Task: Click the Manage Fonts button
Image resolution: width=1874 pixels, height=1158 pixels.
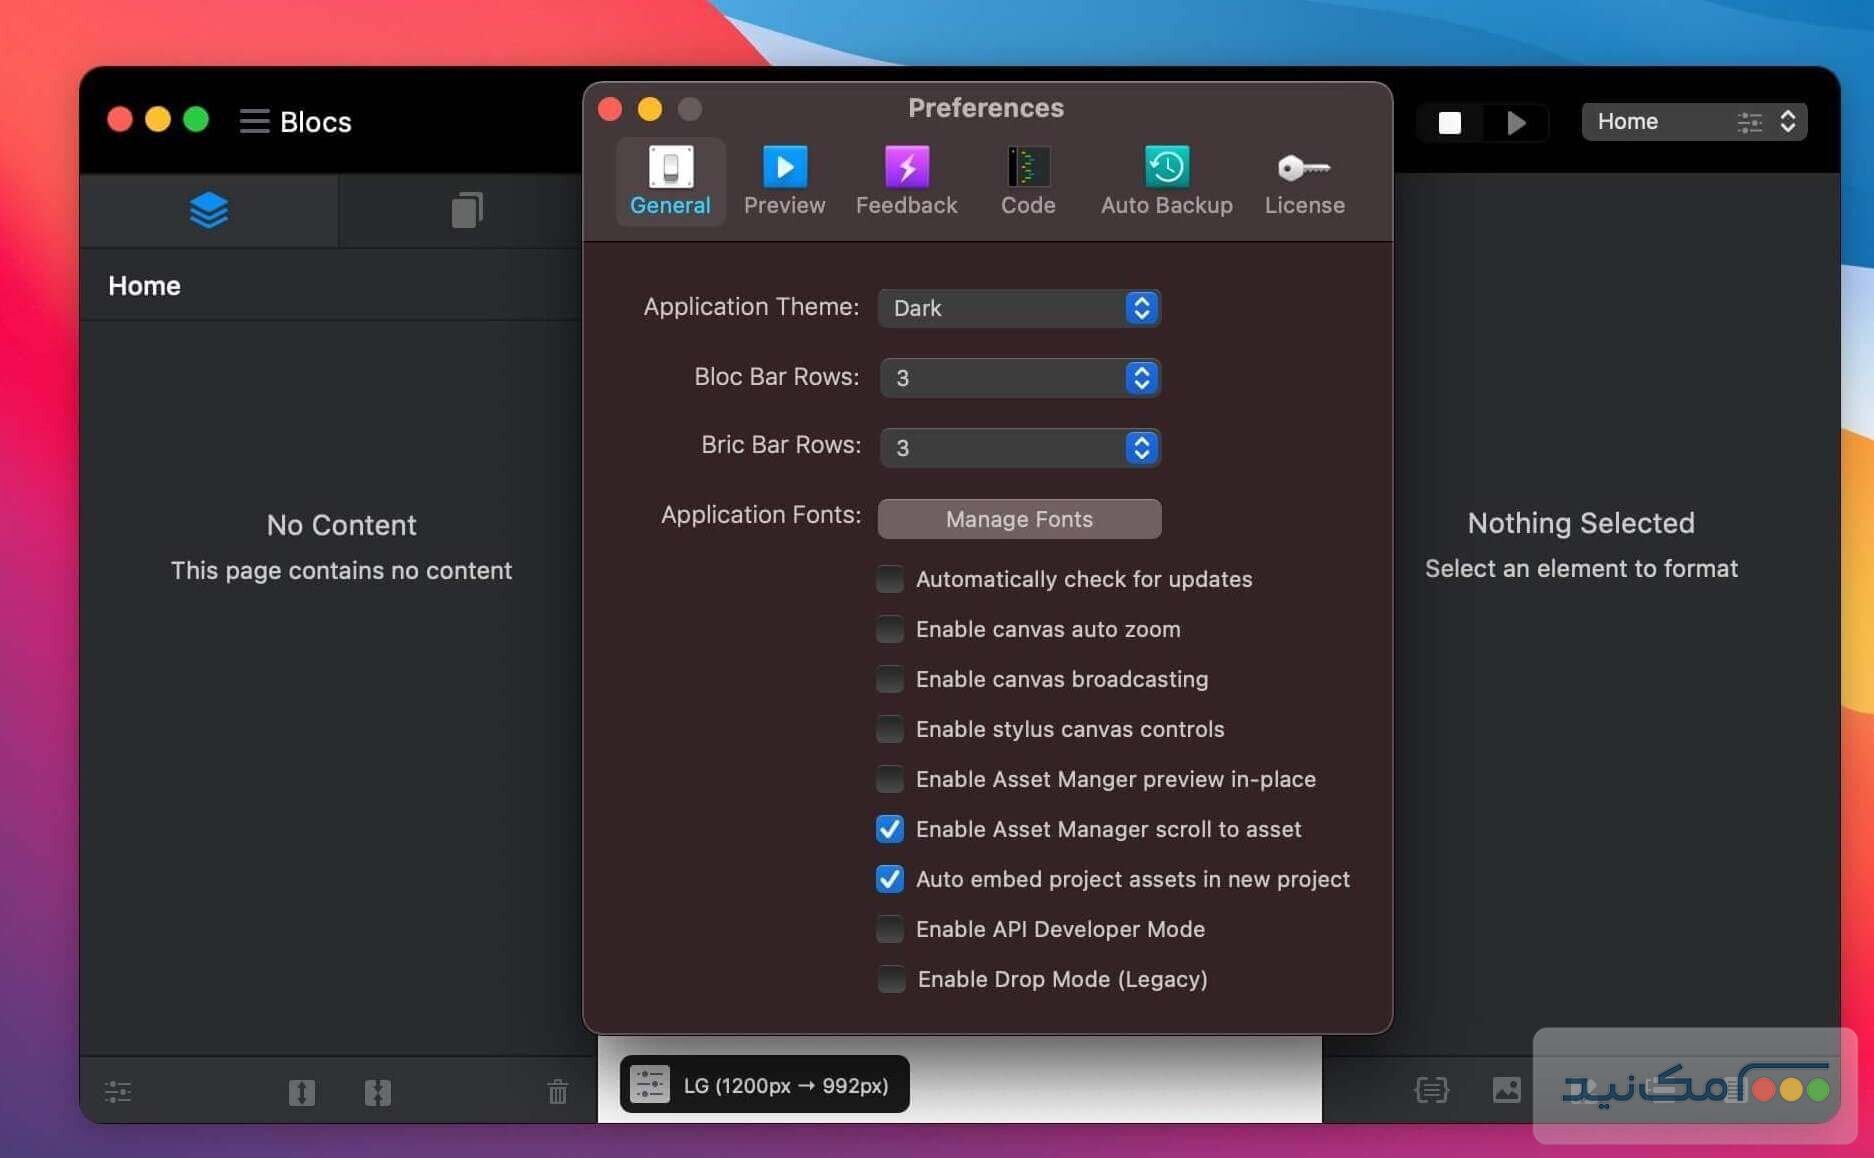Action: [1019, 519]
